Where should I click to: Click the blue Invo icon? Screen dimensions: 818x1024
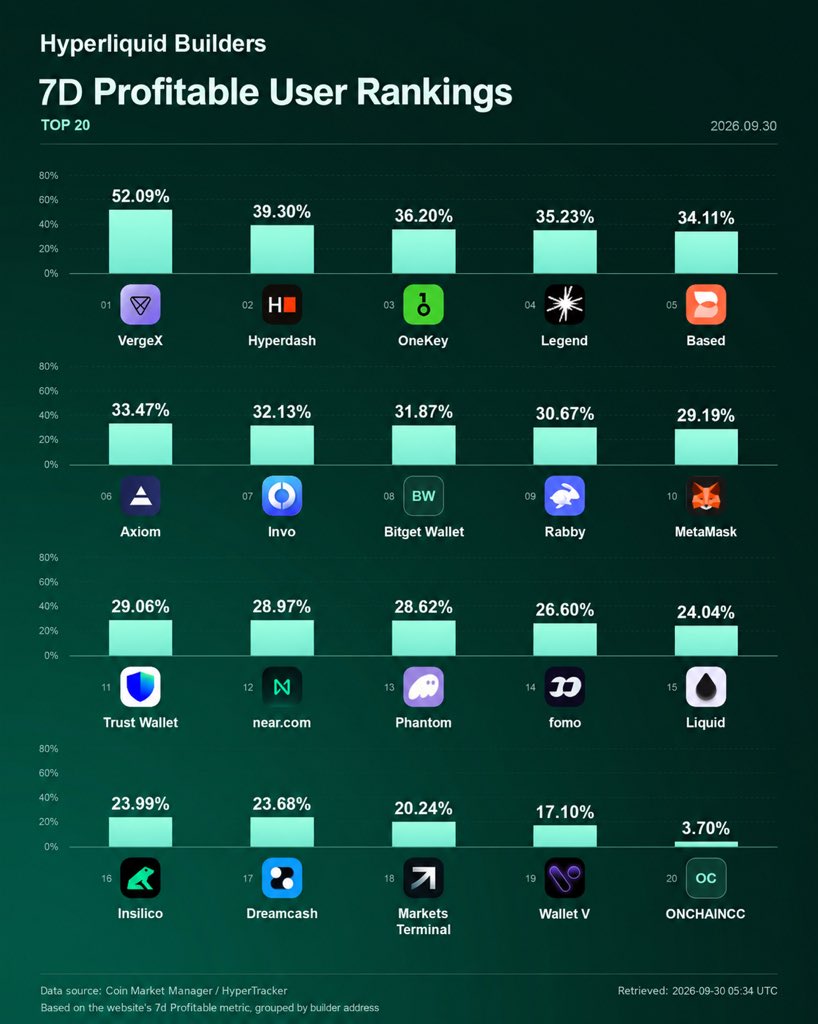point(282,496)
